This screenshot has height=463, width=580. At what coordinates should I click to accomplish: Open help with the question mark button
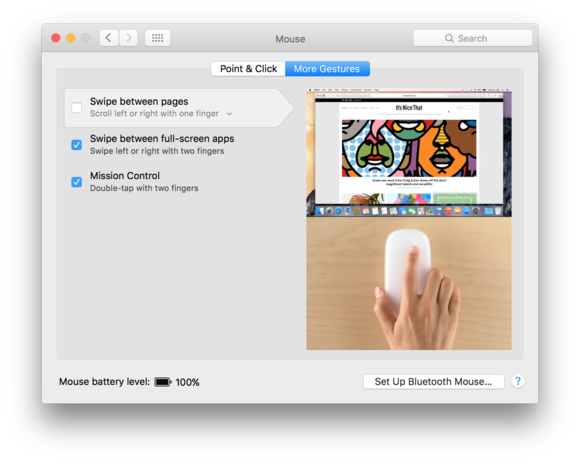(x=517, y=381)
